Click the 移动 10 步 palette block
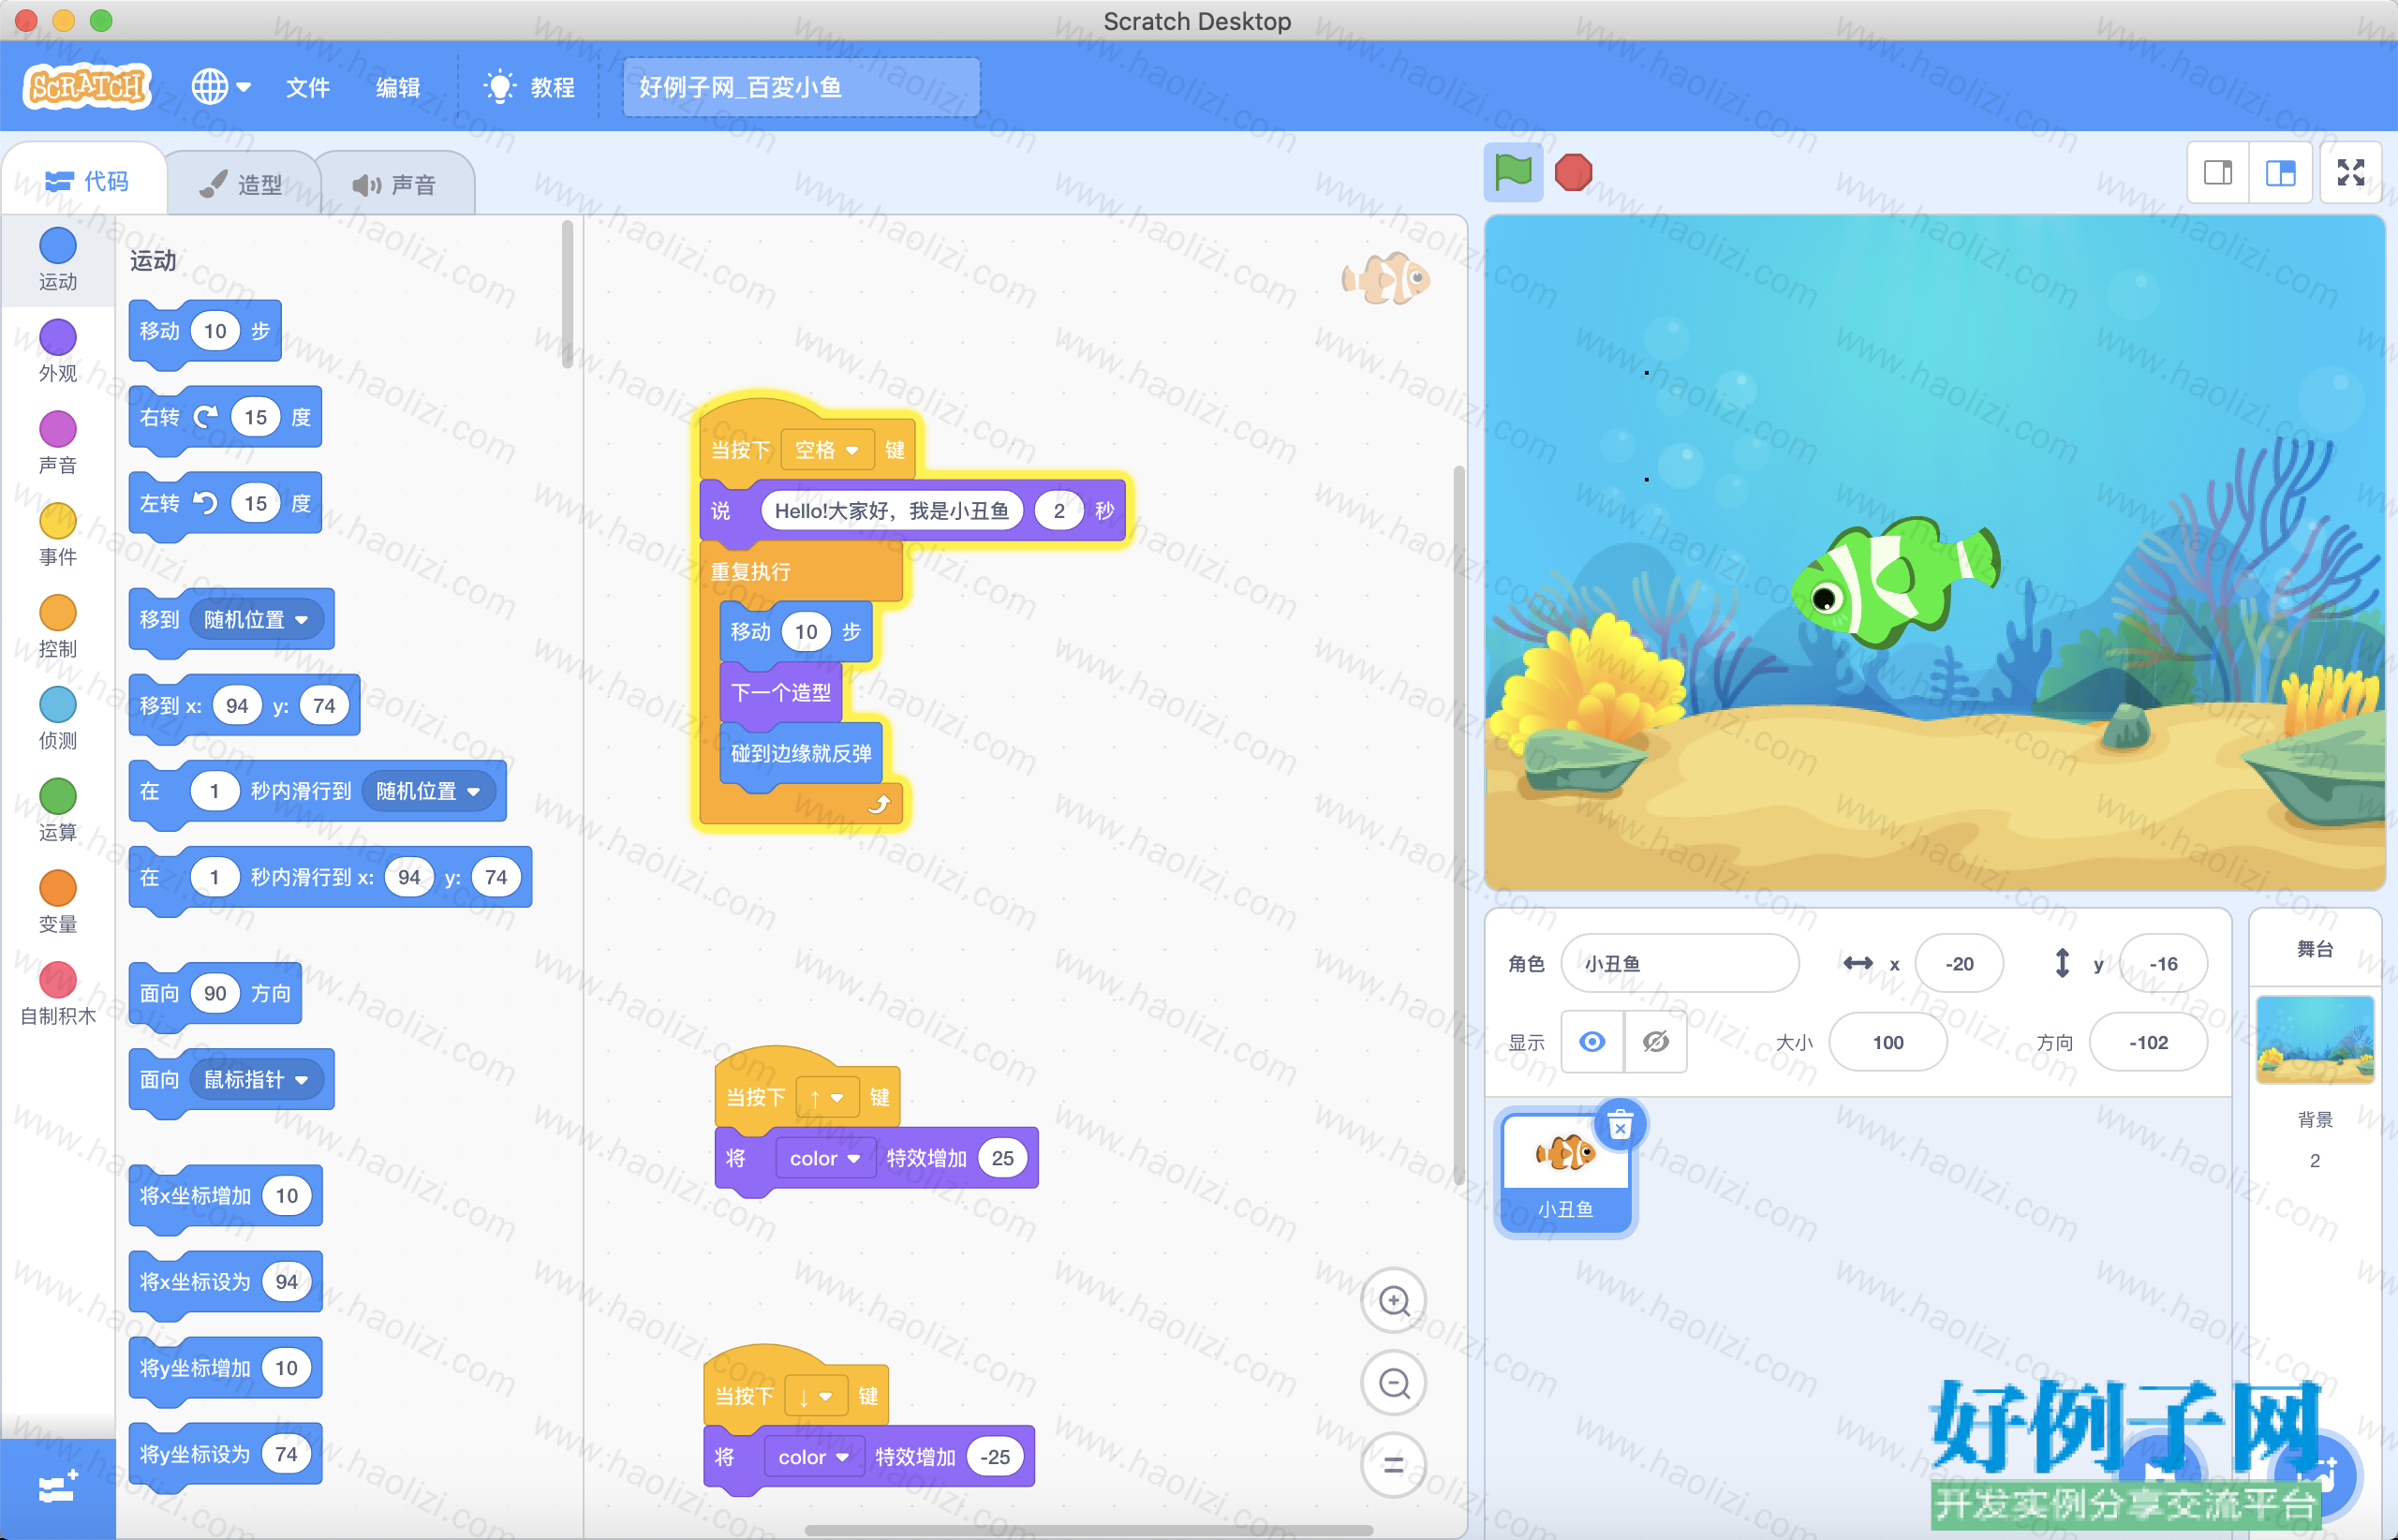The height and width of the screenshot is (1540, 2398). pyautogui.click(x=205, y=331)
